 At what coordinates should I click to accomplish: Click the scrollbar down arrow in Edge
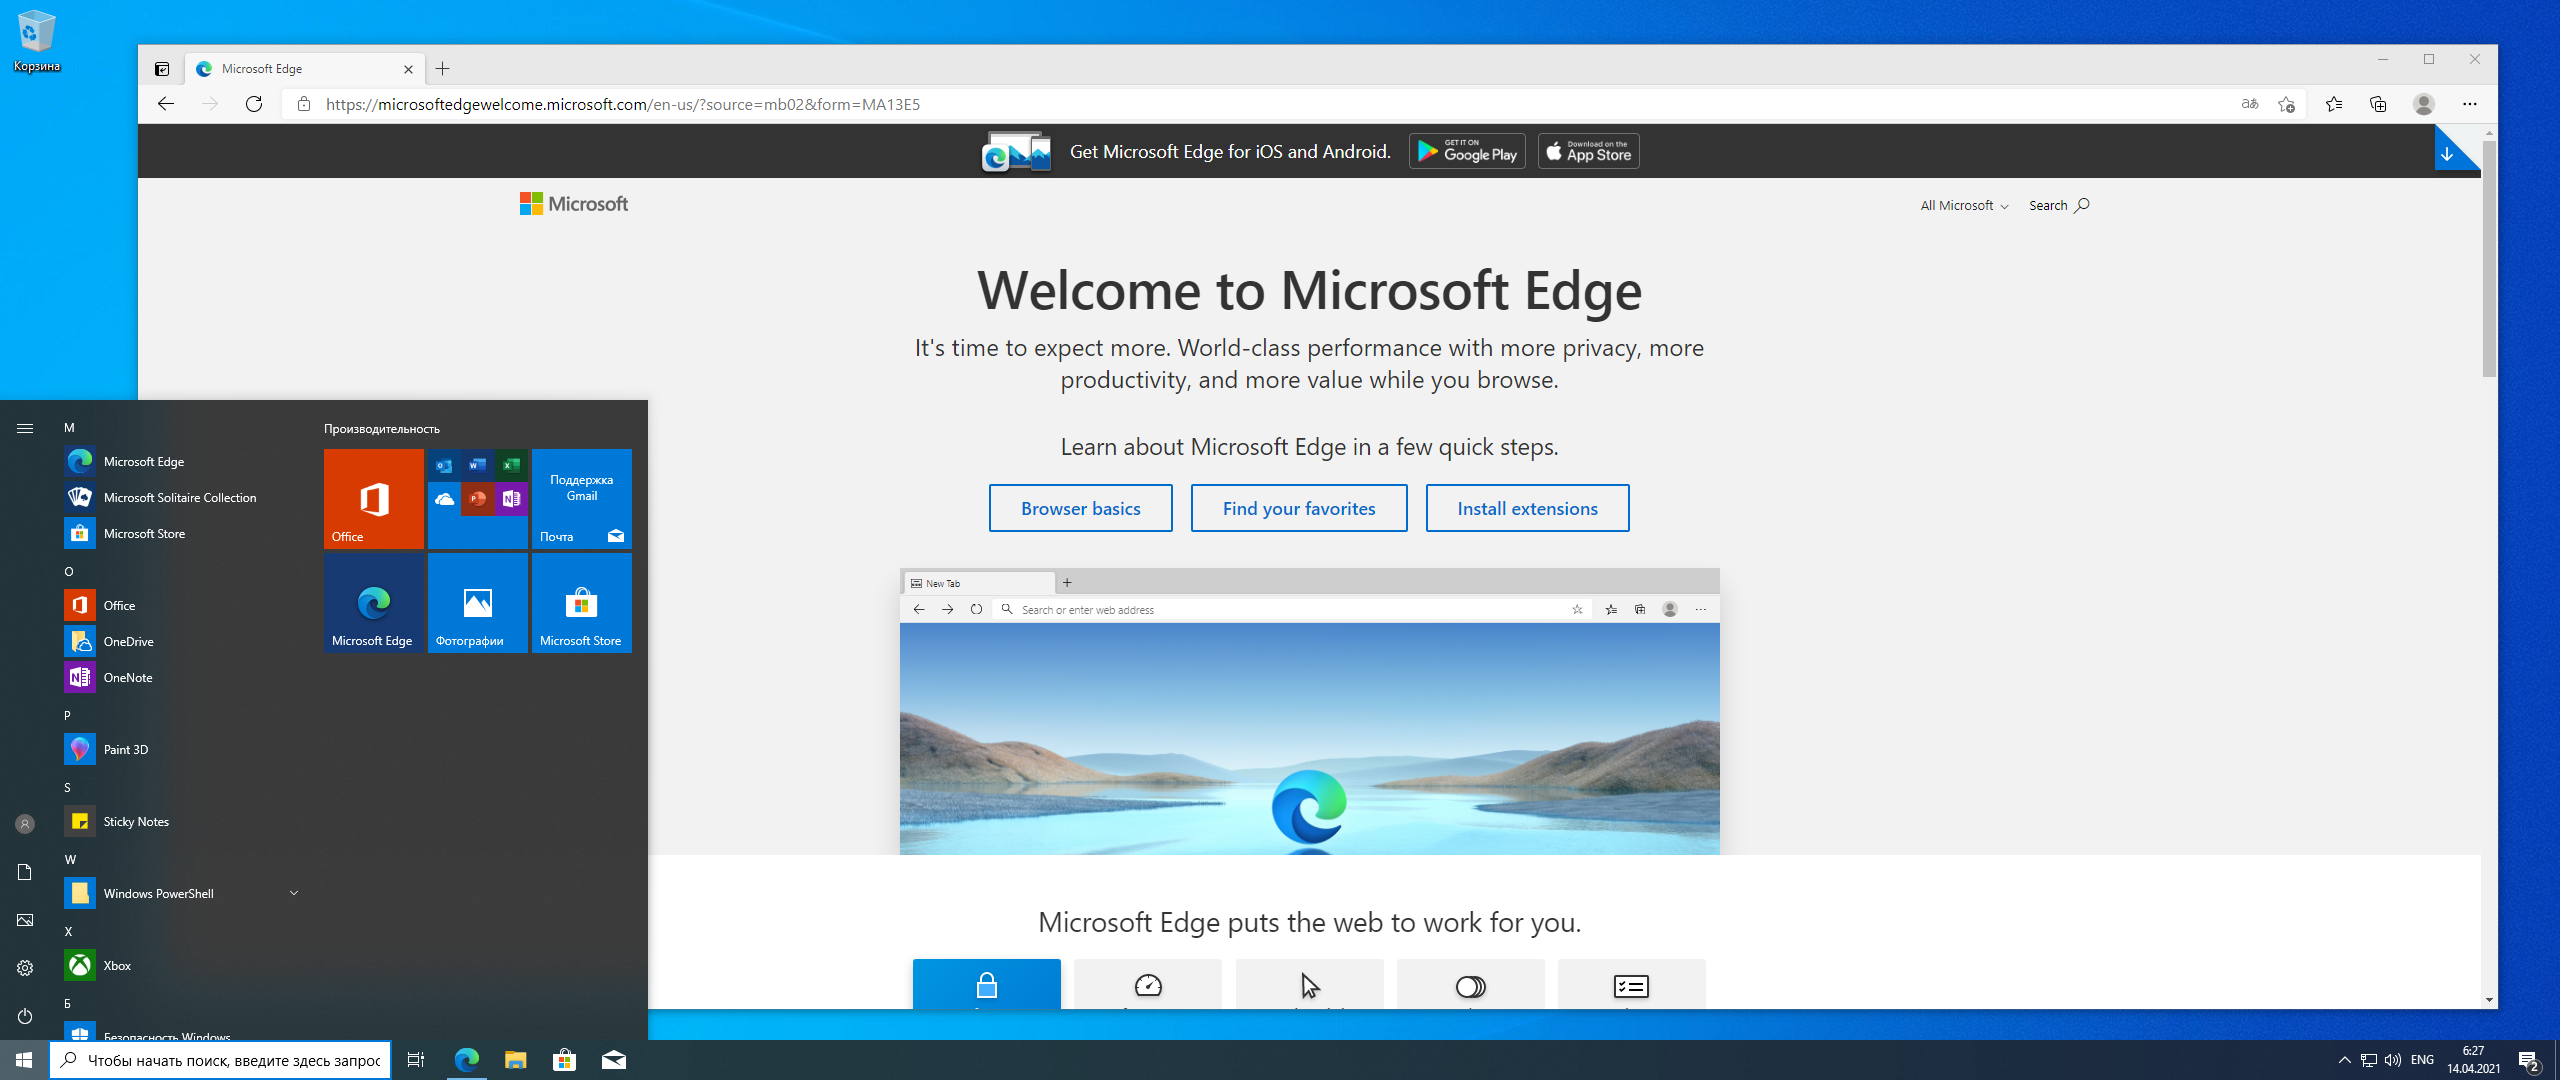pyautogui.click(x=2489, y=1000)
